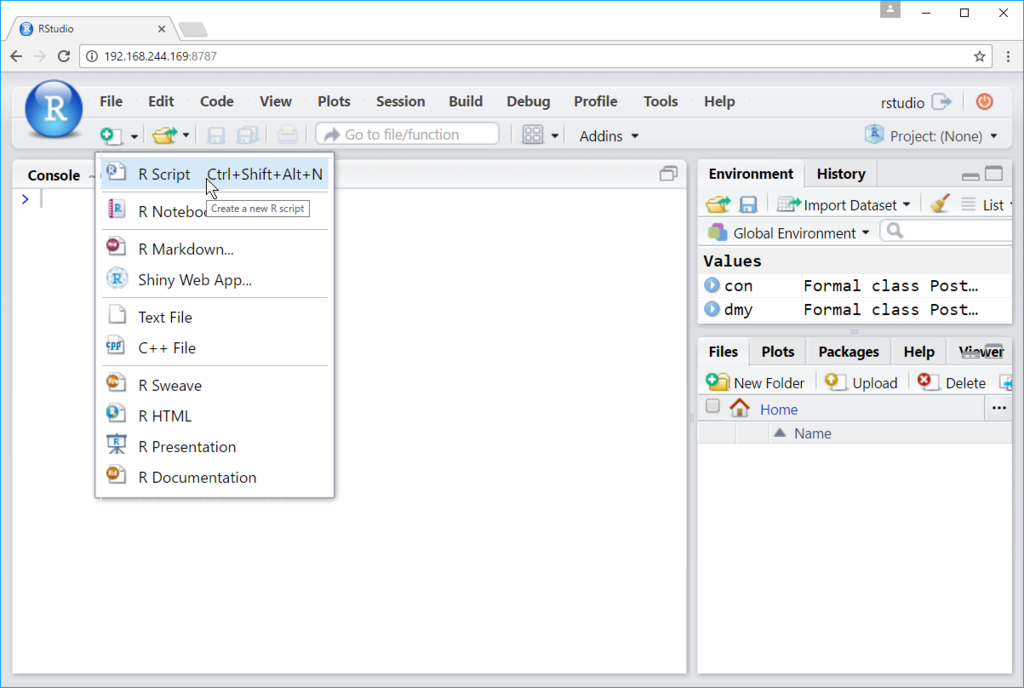Image resolution: width=1024 pixels, height=688 pixels.
Task: Open the panes layout dropdown arrow
Action: pos(554,136)
